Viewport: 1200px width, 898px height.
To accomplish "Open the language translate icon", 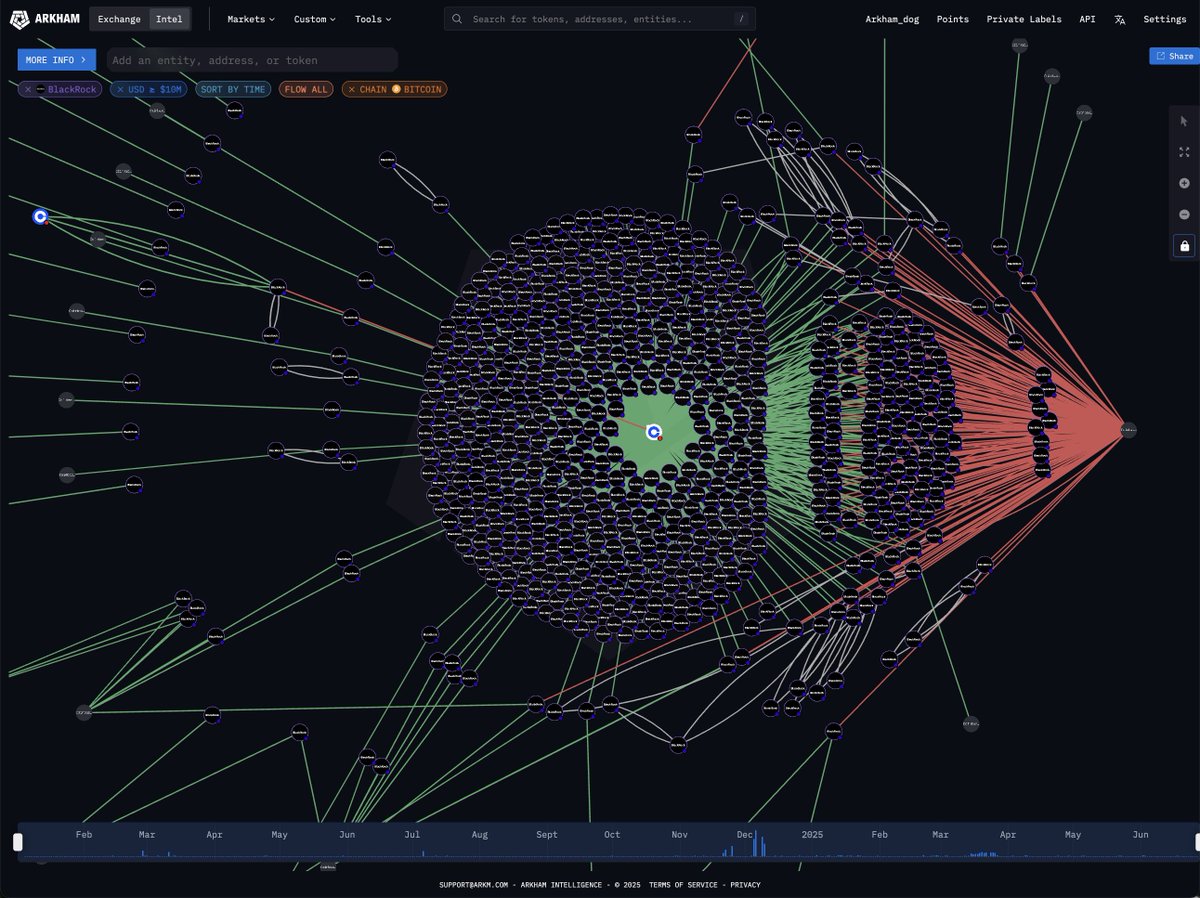I will (1120, 19).
